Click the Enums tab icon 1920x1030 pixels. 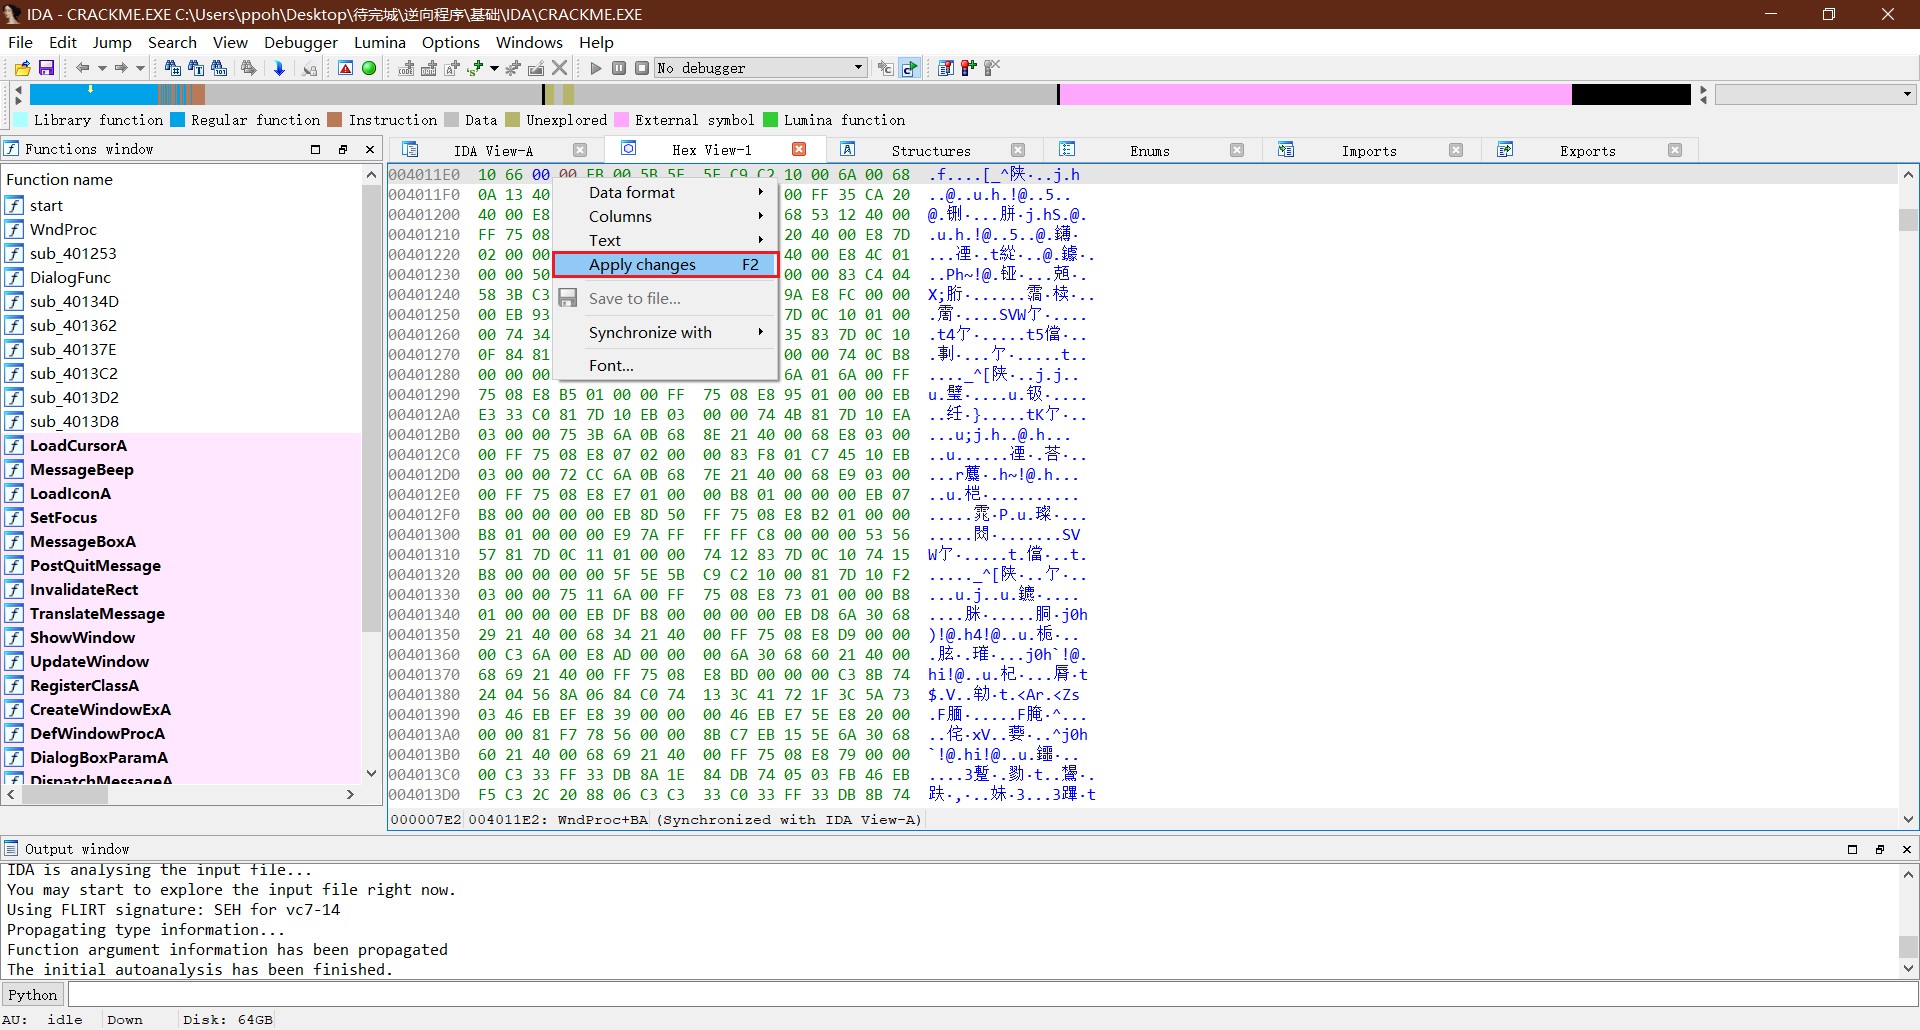[x=1067, y=149]
